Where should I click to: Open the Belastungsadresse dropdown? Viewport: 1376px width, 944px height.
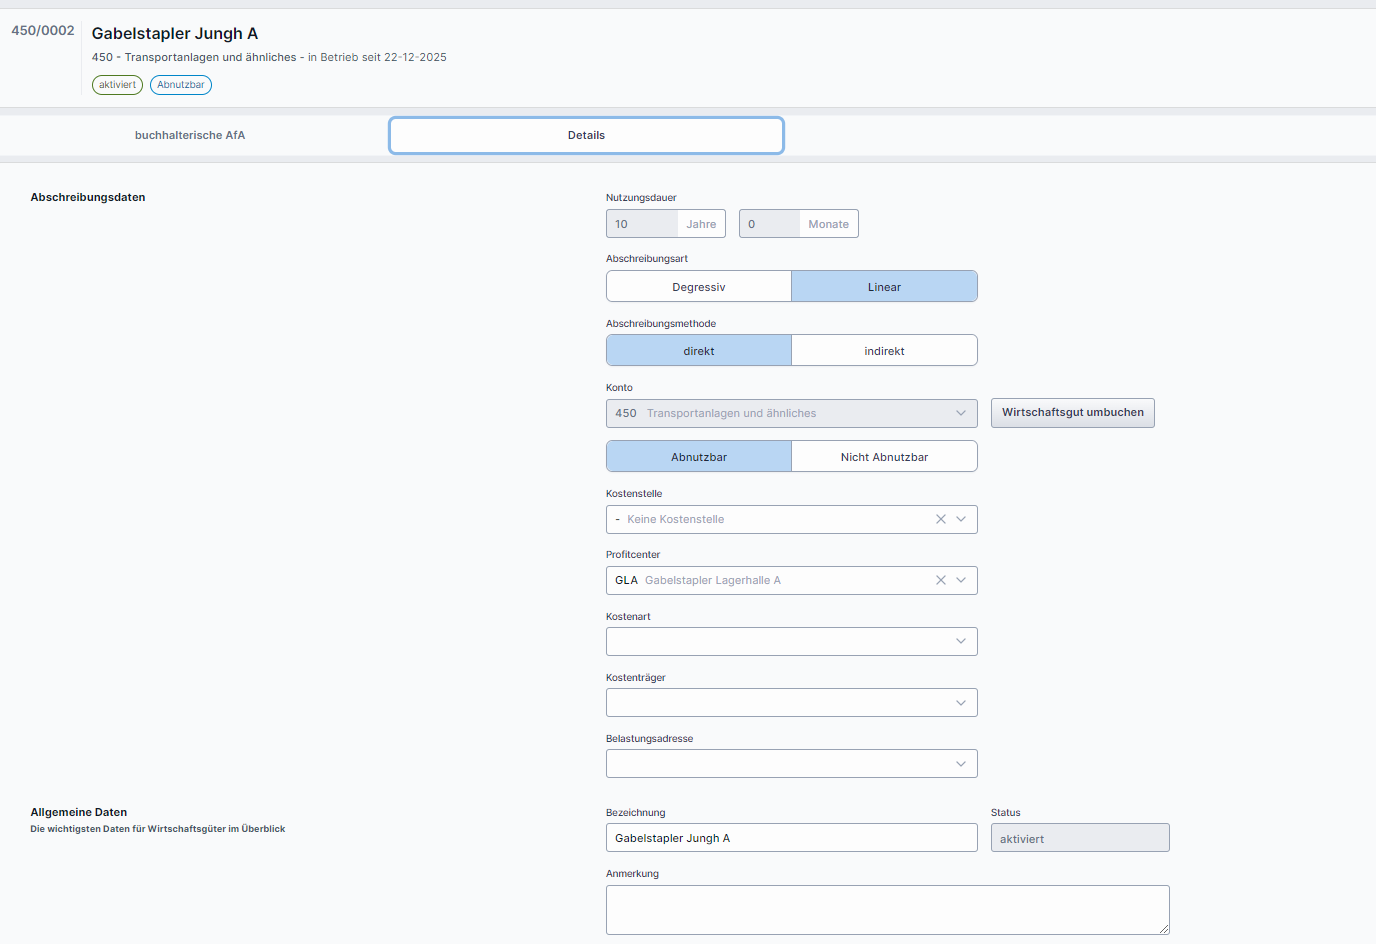(791, 763)
